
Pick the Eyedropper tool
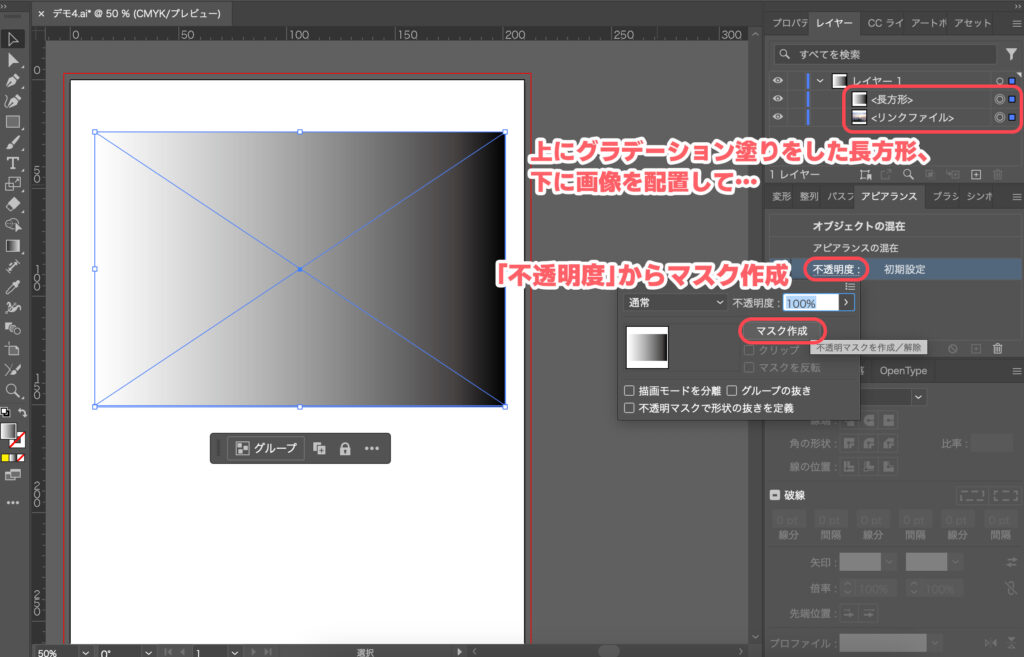click(13, 287)
